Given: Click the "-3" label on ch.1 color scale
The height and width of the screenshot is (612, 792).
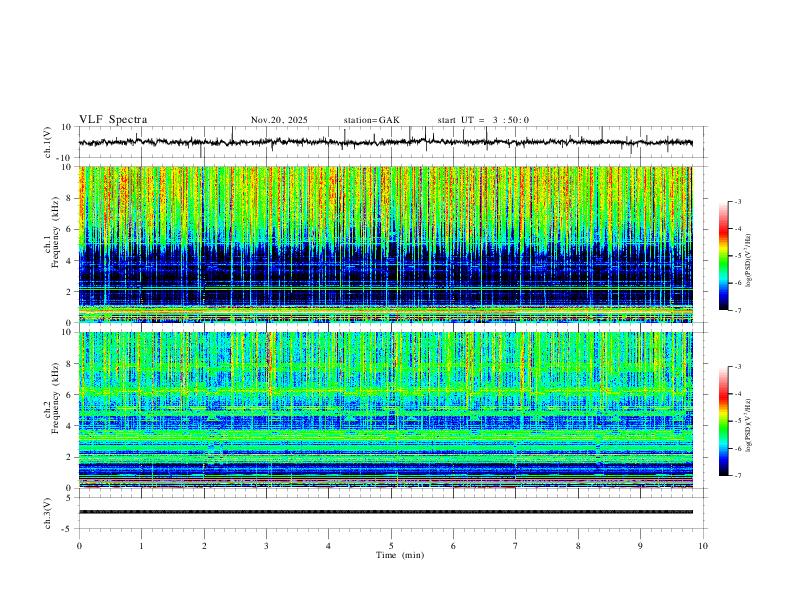Looking at the screenshot, I should (738, 201).
